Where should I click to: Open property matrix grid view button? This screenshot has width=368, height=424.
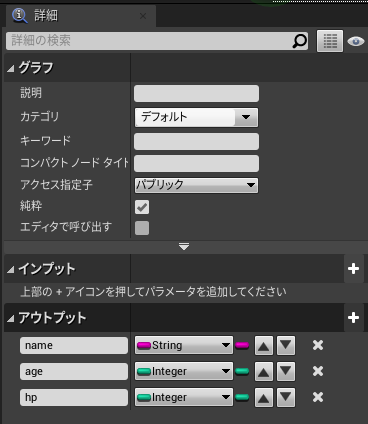(x=330, y=41)
